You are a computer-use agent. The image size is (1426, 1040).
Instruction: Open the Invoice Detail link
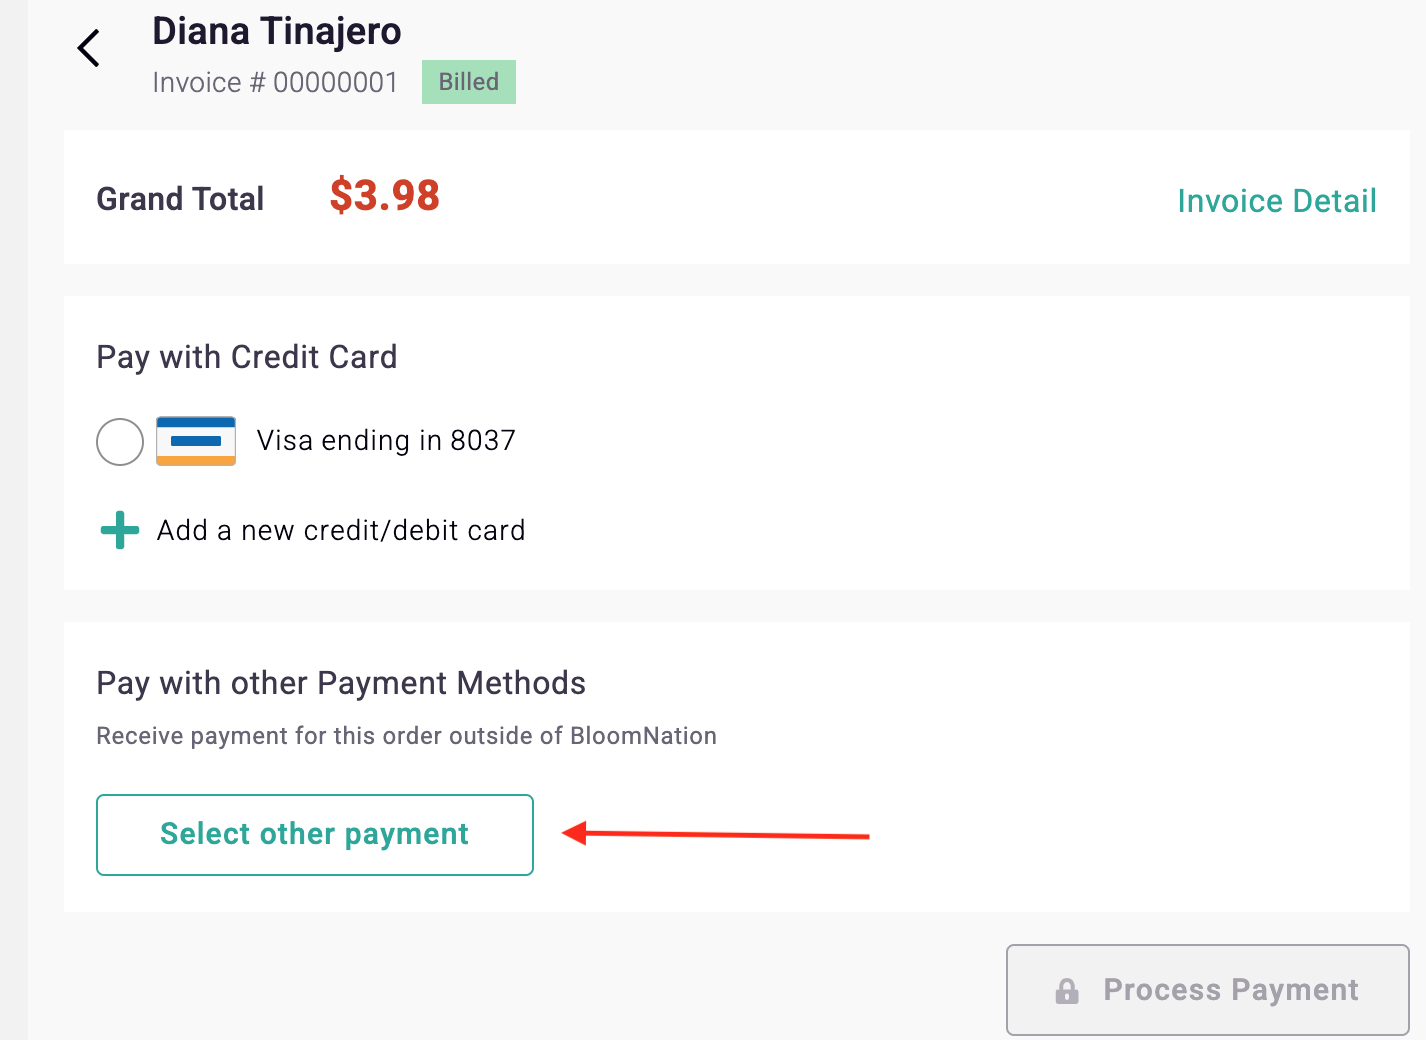pyautogui.click(x=1277, y=201)
